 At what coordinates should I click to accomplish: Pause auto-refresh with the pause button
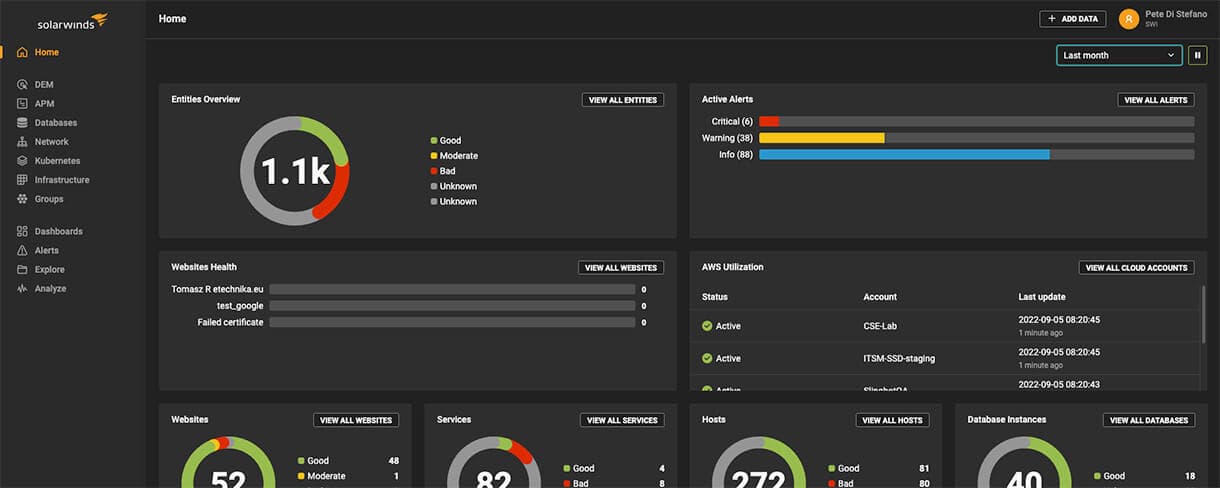(x=1198, y=55)
